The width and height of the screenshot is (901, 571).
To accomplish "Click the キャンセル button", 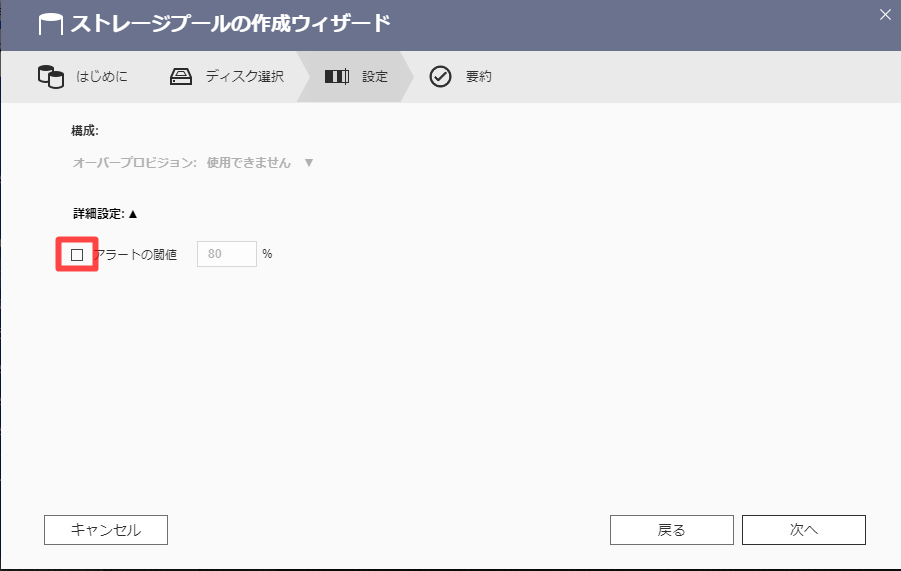I will coord(106,530).
